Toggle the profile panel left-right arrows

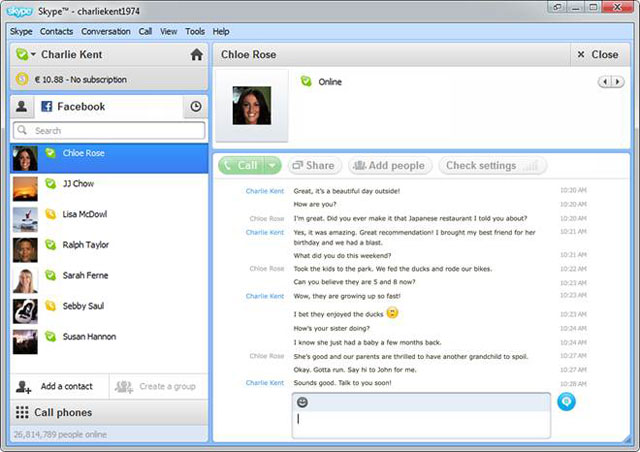point(610,82)
